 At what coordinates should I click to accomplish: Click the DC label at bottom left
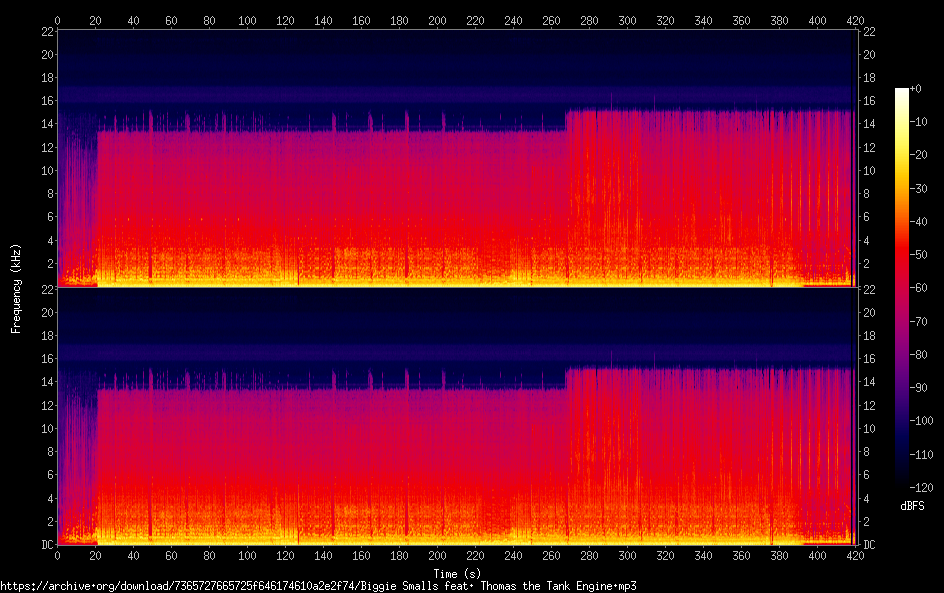point(45,545)
